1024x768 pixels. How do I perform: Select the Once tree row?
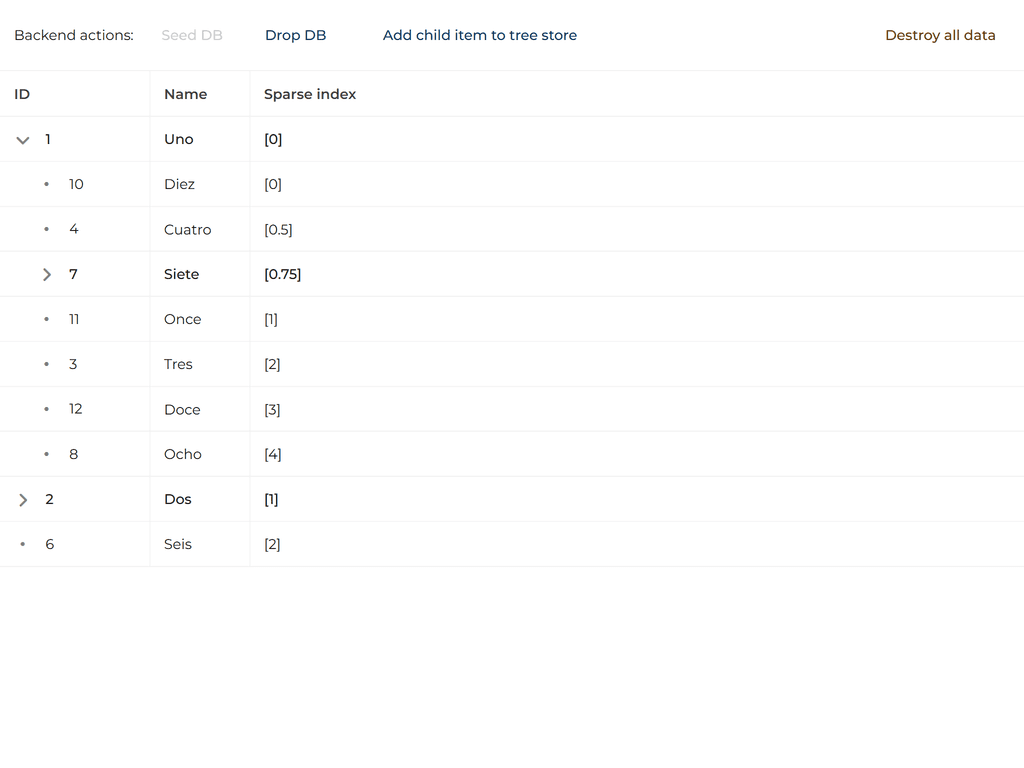coord(183,319)
